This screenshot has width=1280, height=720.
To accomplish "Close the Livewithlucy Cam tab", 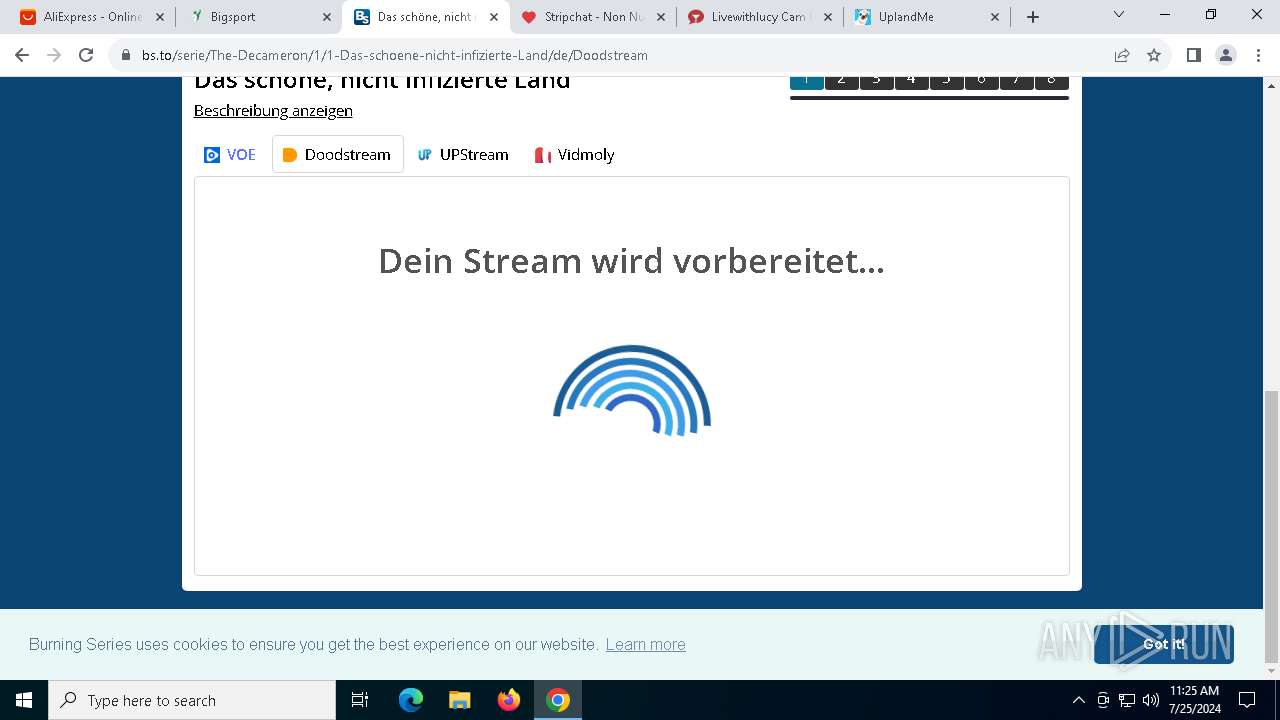I will coord(828,17).
